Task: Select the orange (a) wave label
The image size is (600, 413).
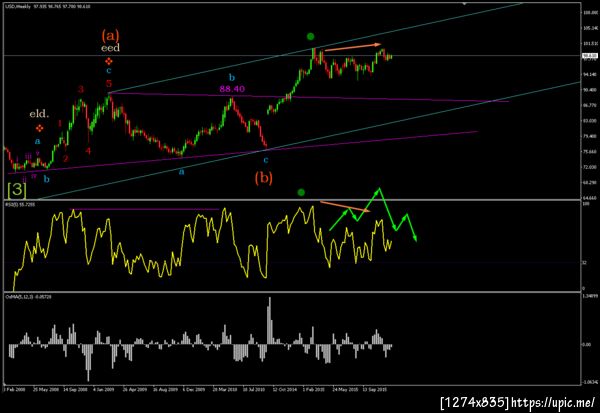Action: point(110,36)
